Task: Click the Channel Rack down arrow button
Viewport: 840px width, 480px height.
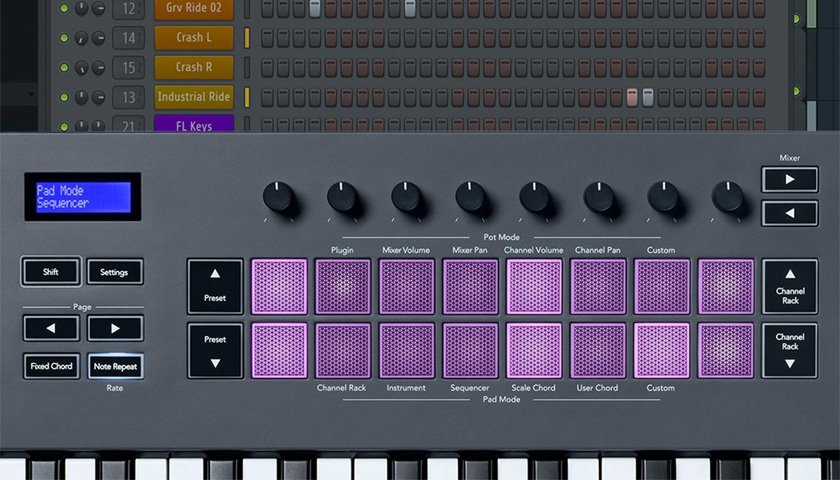Action: tap(790, 351)
